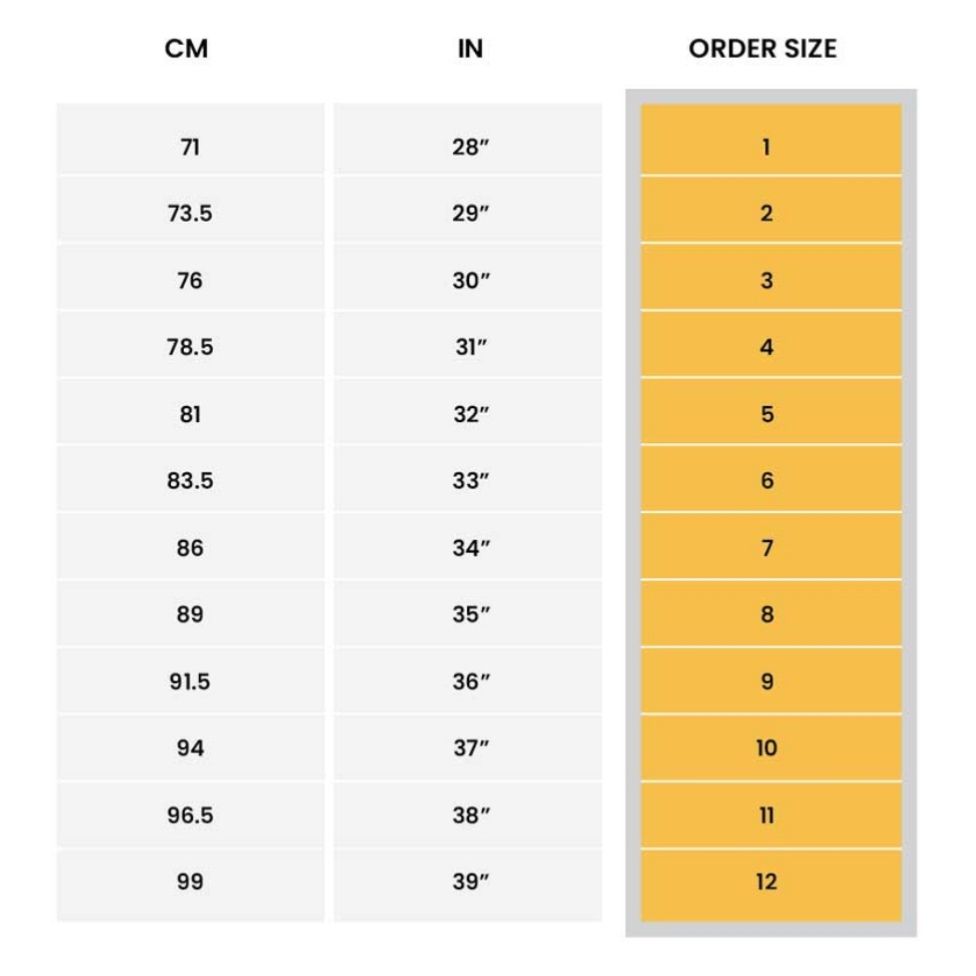Select order size 5 cell
The width and height of the screenshot is (976, 976).
click(767, 414)
